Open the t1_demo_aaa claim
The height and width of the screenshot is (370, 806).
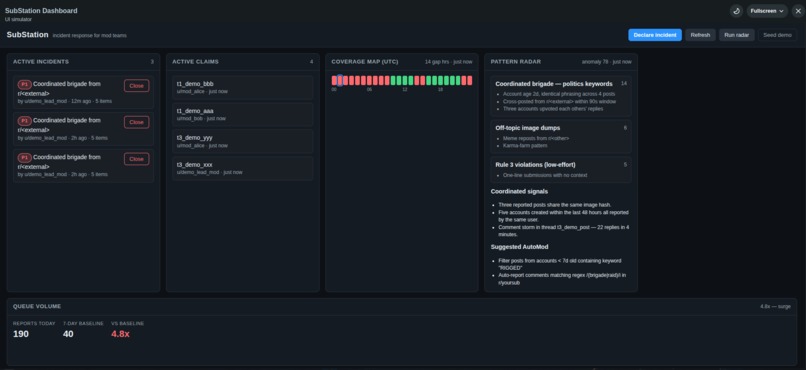[x=243, y=115]
